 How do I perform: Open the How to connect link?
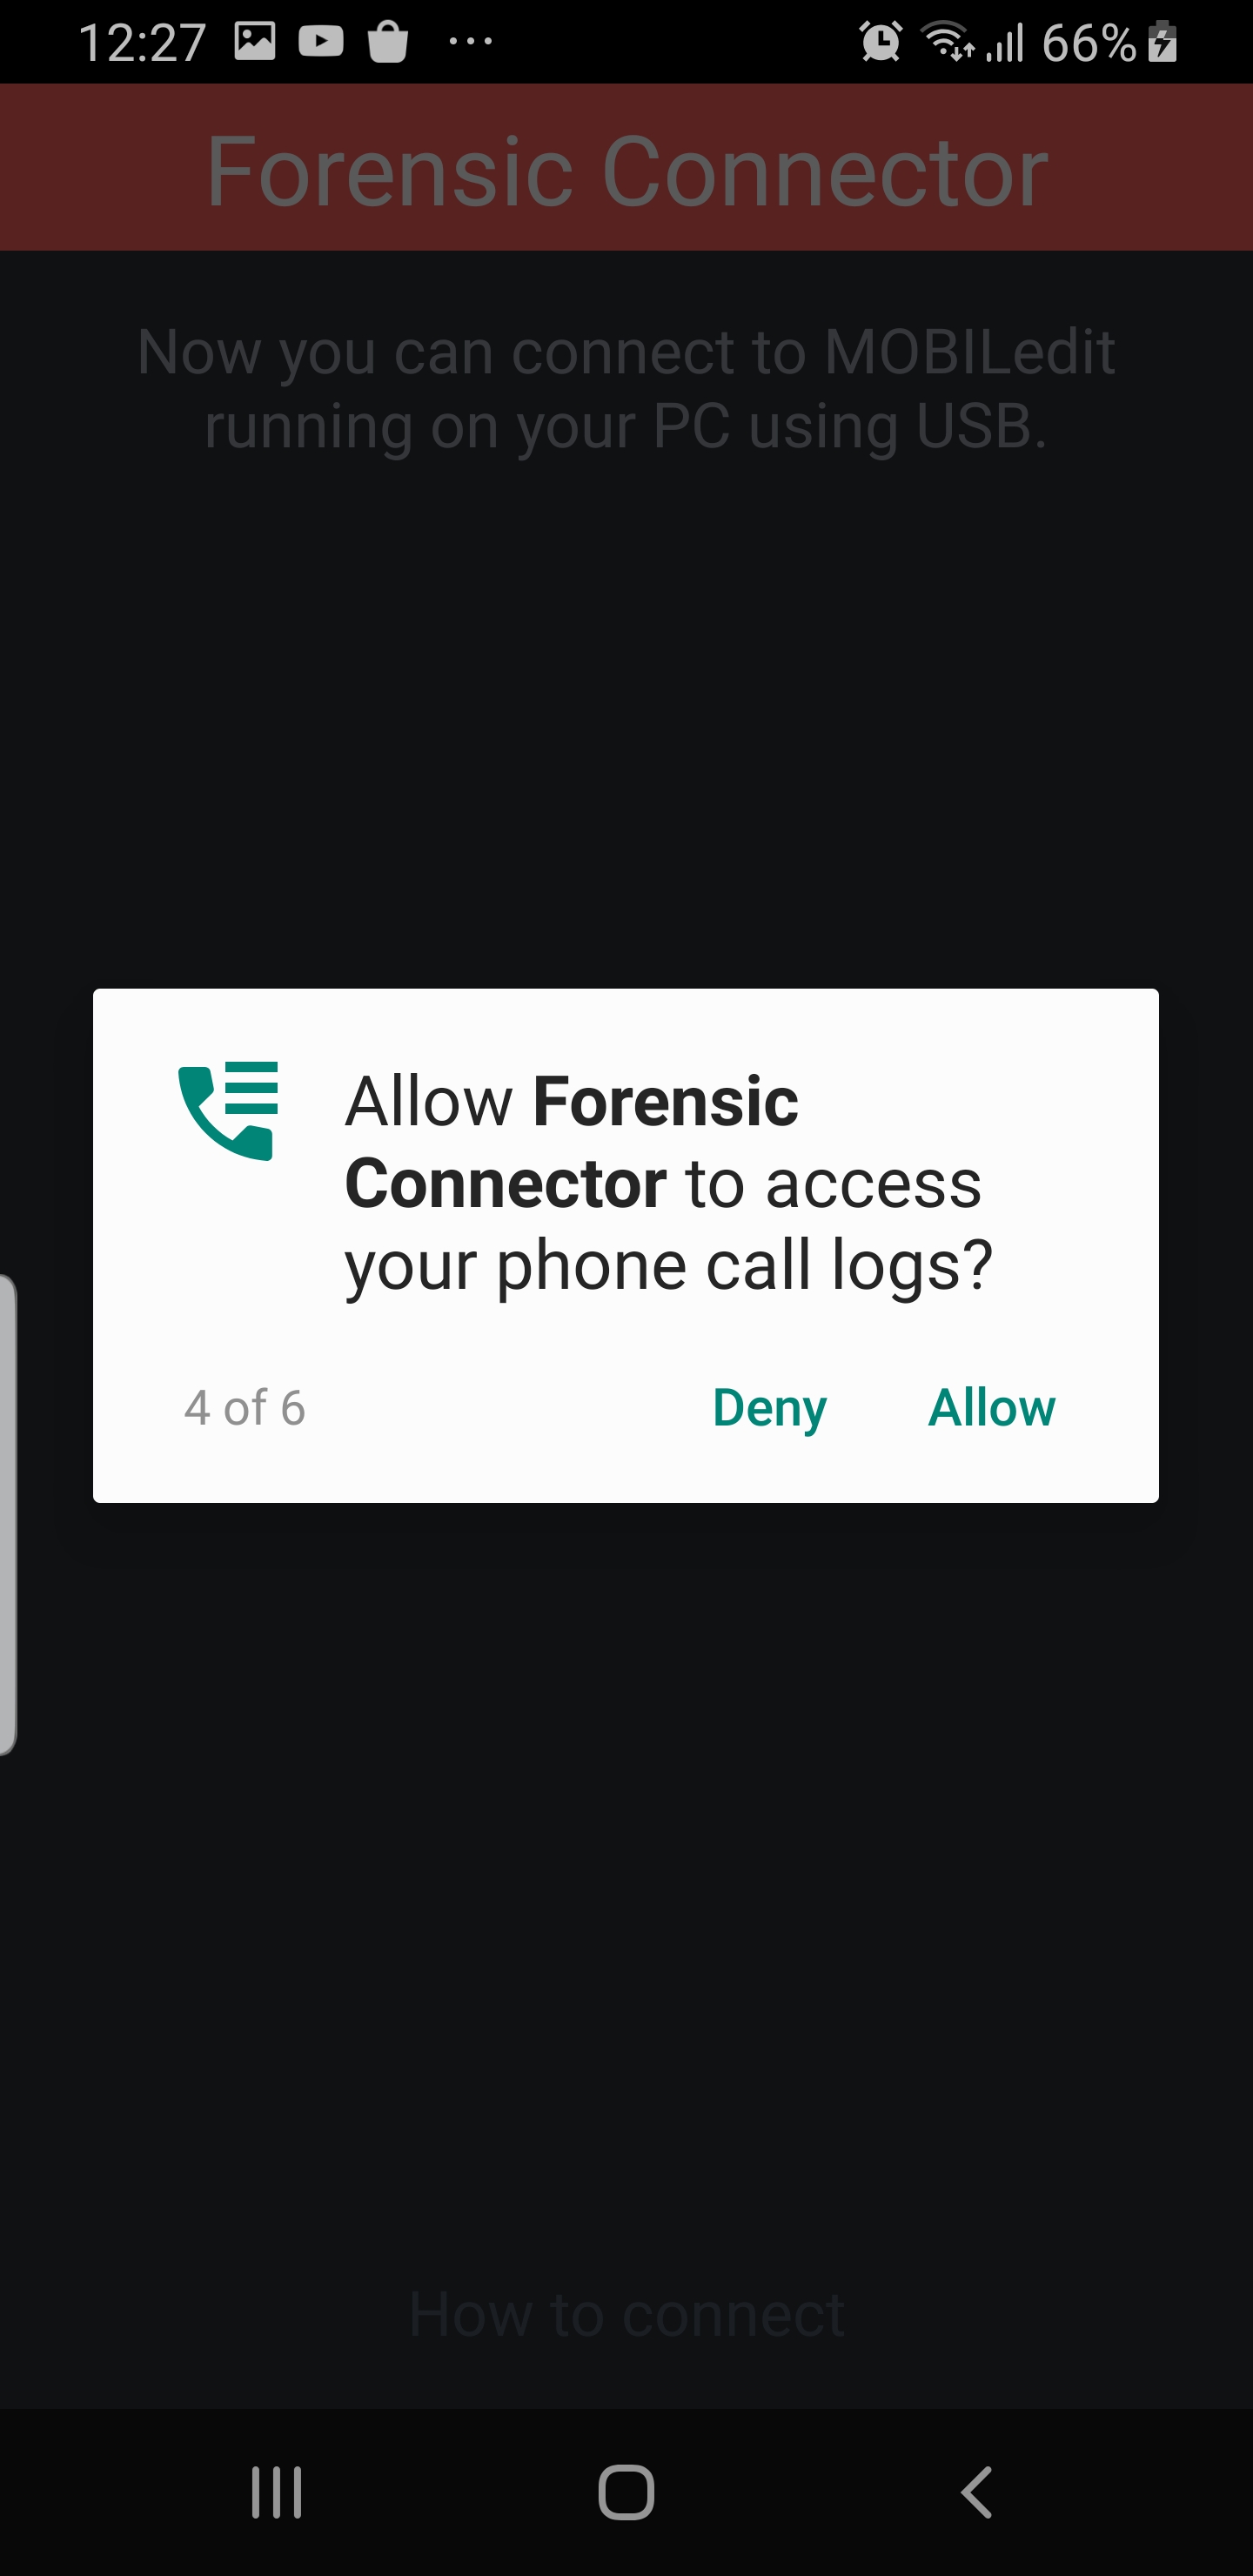(627, 2314)
